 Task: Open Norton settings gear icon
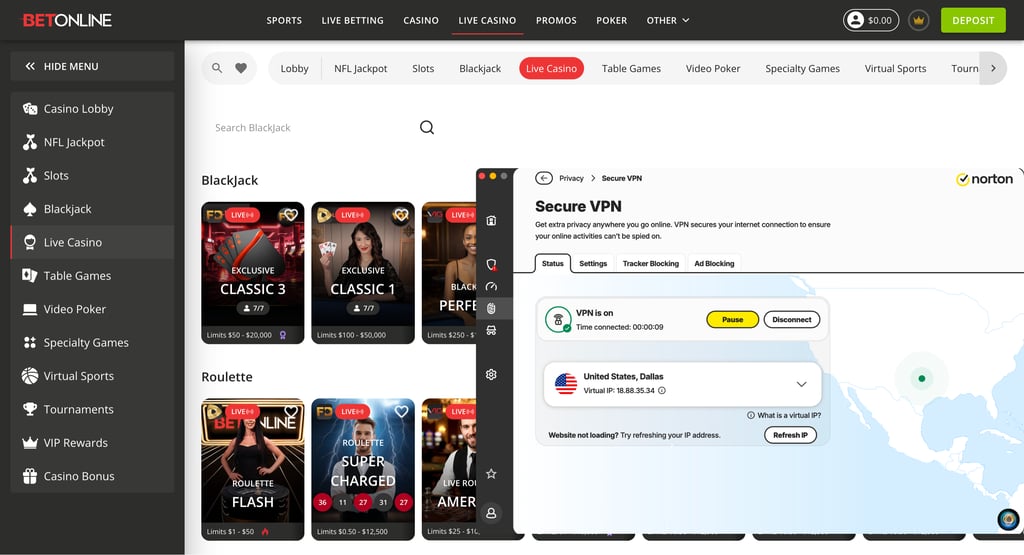491,374
